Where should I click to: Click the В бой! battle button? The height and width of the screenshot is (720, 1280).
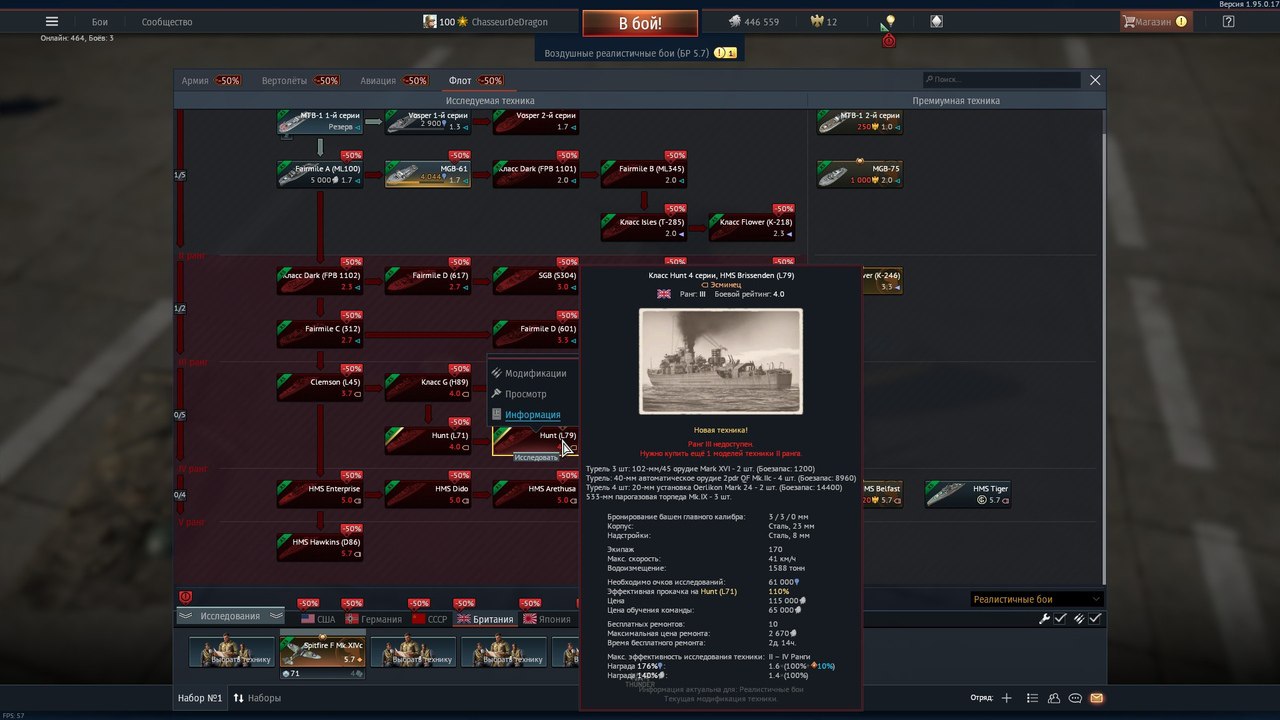click(640, 23)
